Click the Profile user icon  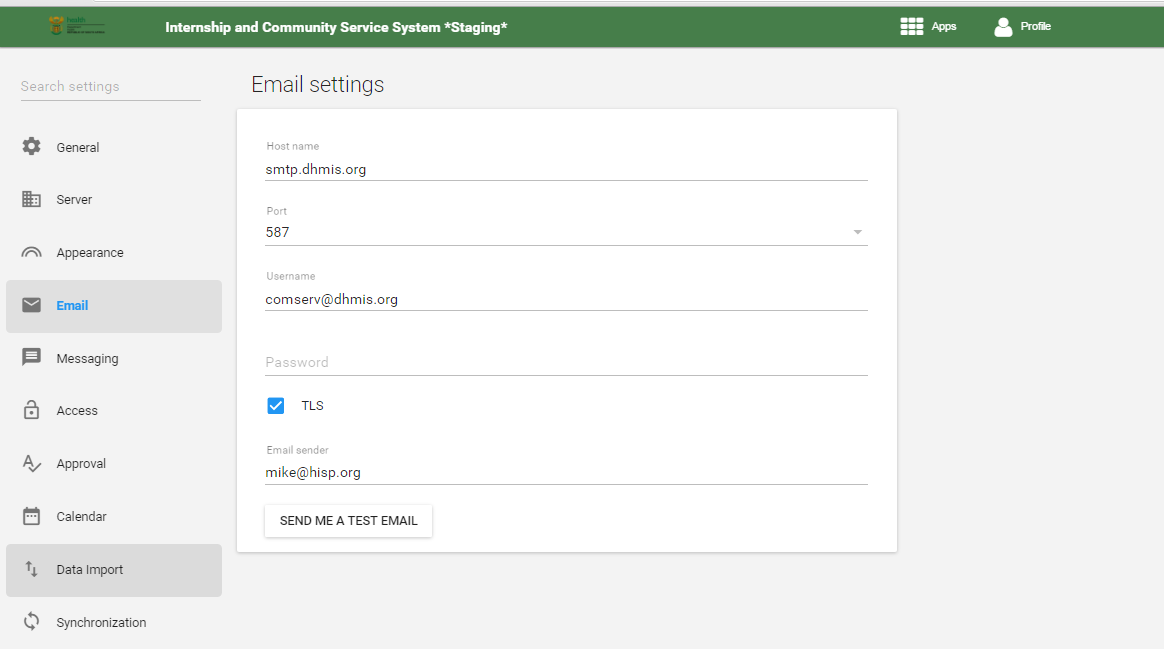point(1003,27)
